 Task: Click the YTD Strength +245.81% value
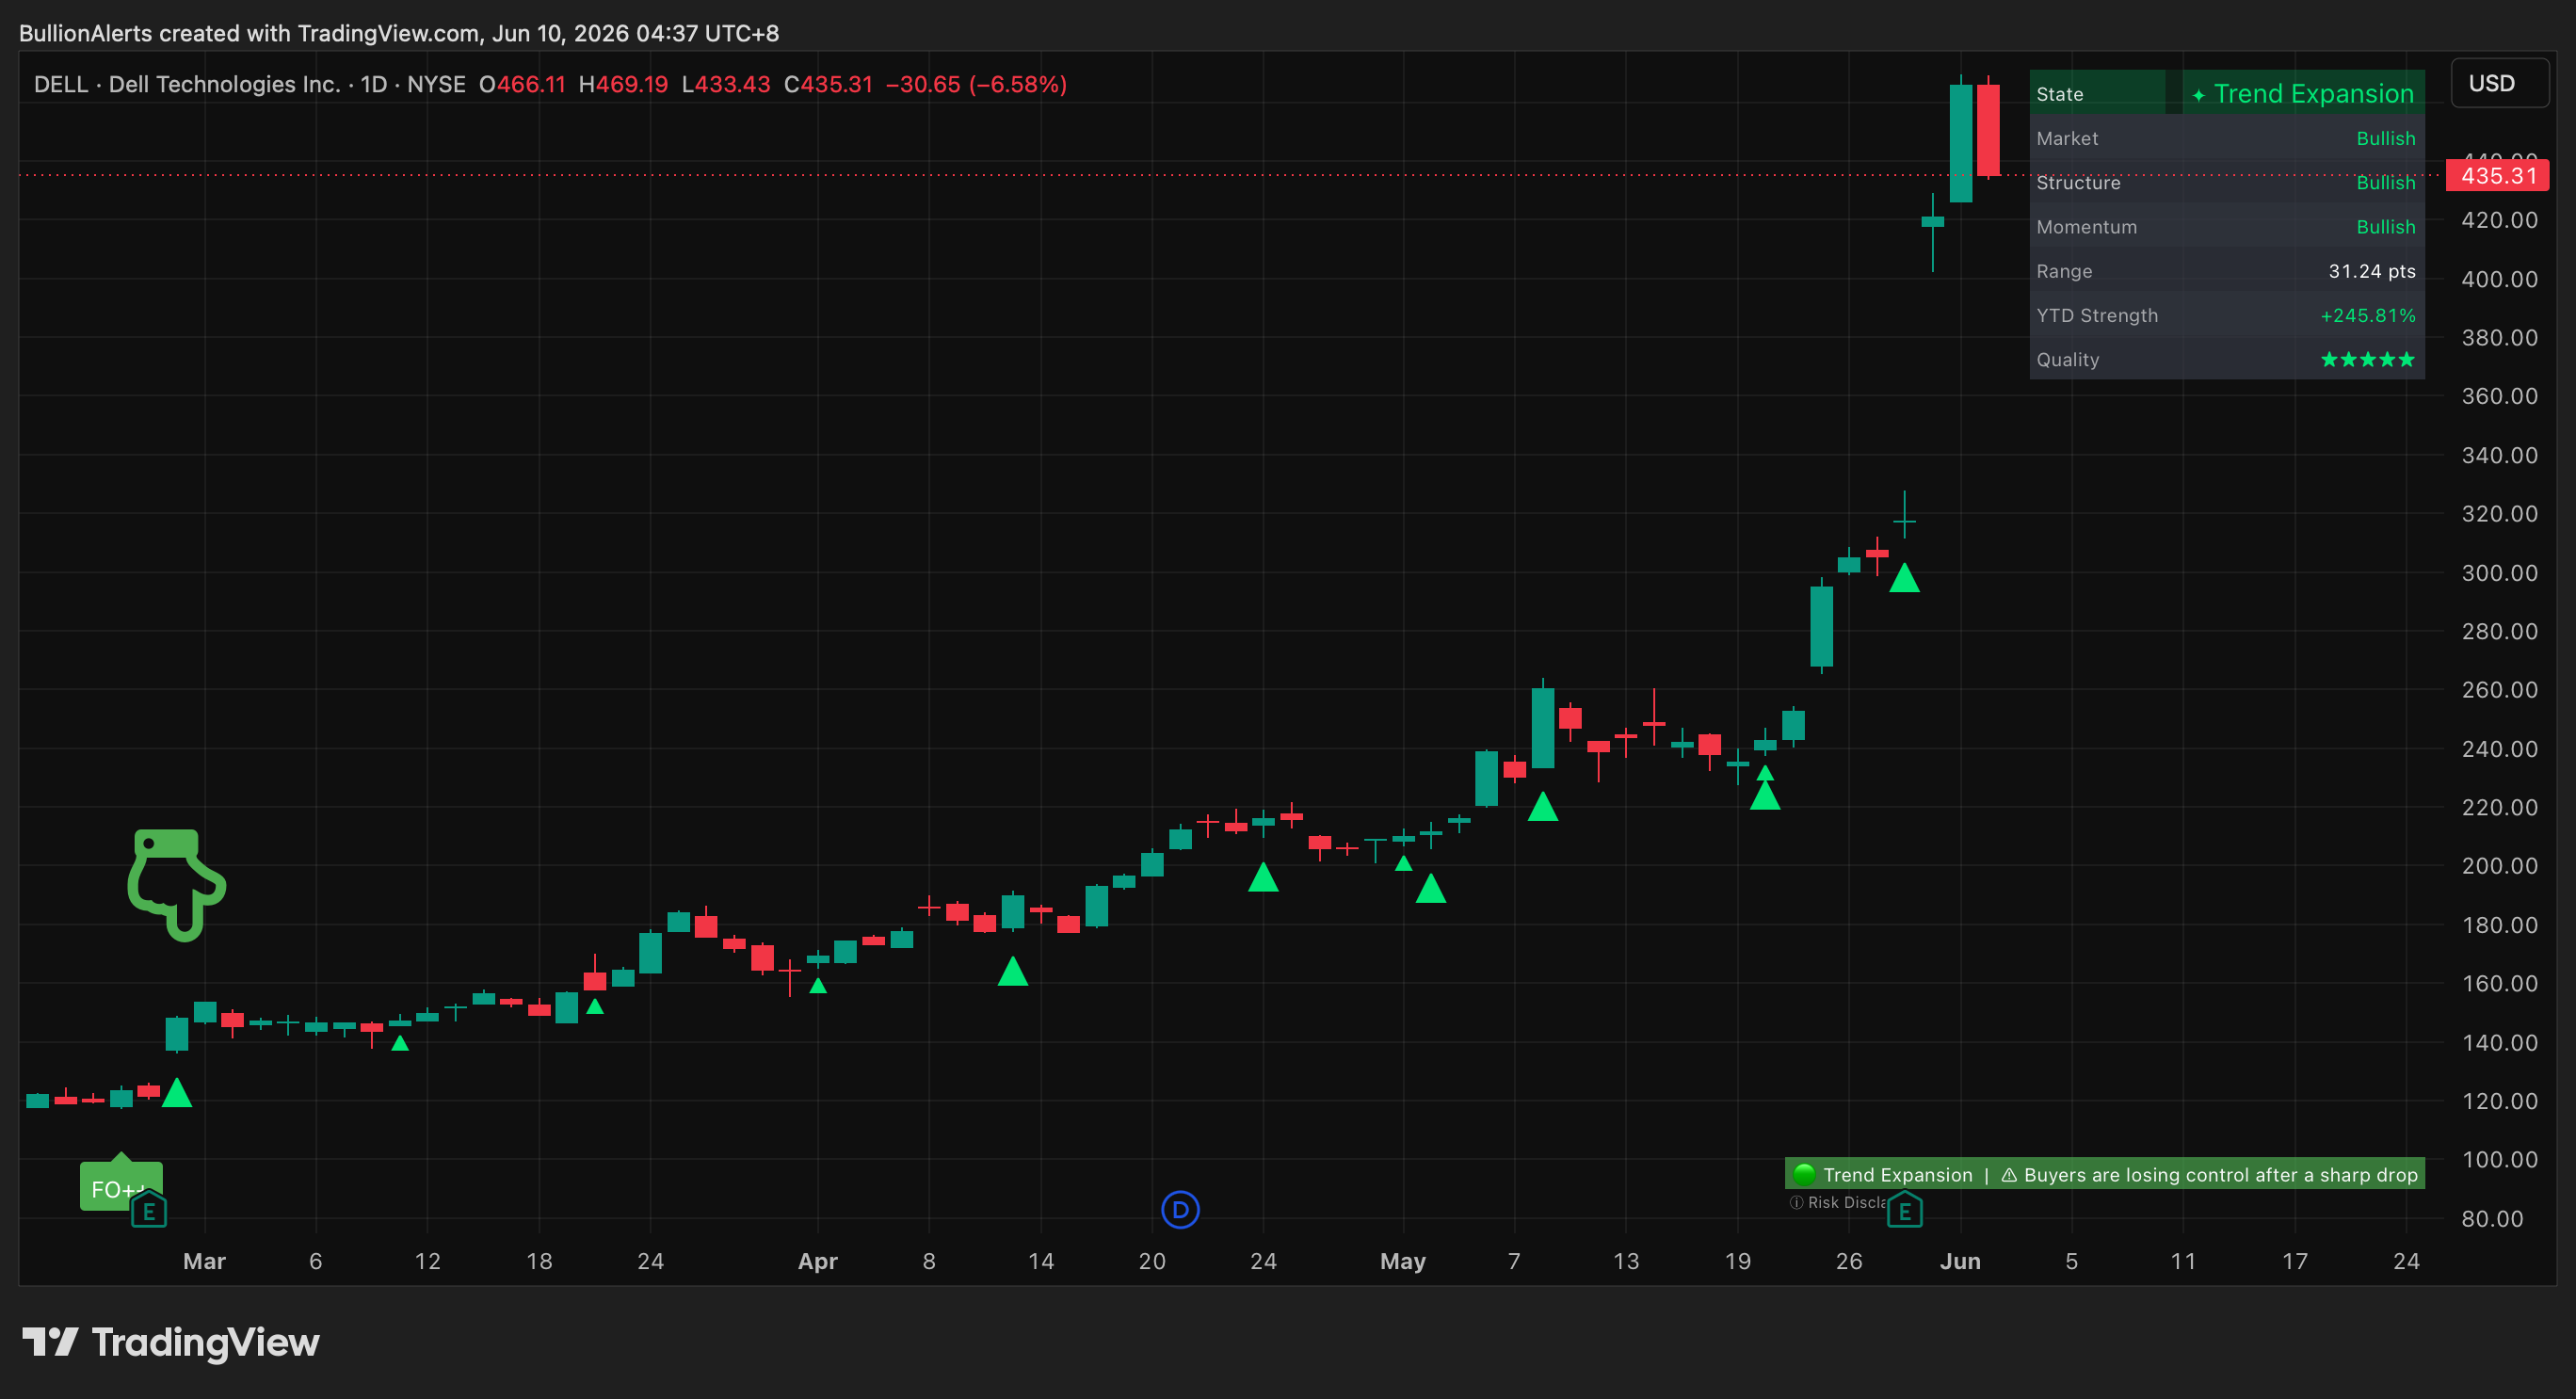click(x=2367, y=316)
